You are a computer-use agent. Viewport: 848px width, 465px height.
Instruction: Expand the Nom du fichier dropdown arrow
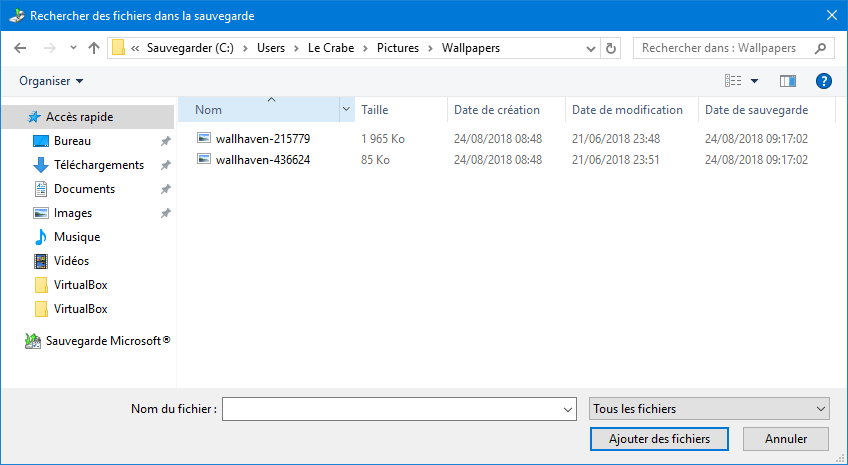pyautogui.click(x=568, y=409)
